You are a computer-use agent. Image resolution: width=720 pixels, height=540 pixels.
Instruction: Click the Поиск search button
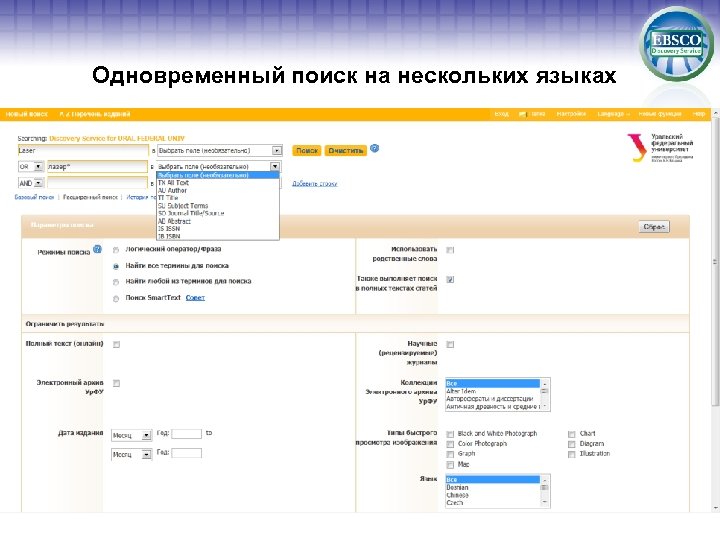click(307, 151)
